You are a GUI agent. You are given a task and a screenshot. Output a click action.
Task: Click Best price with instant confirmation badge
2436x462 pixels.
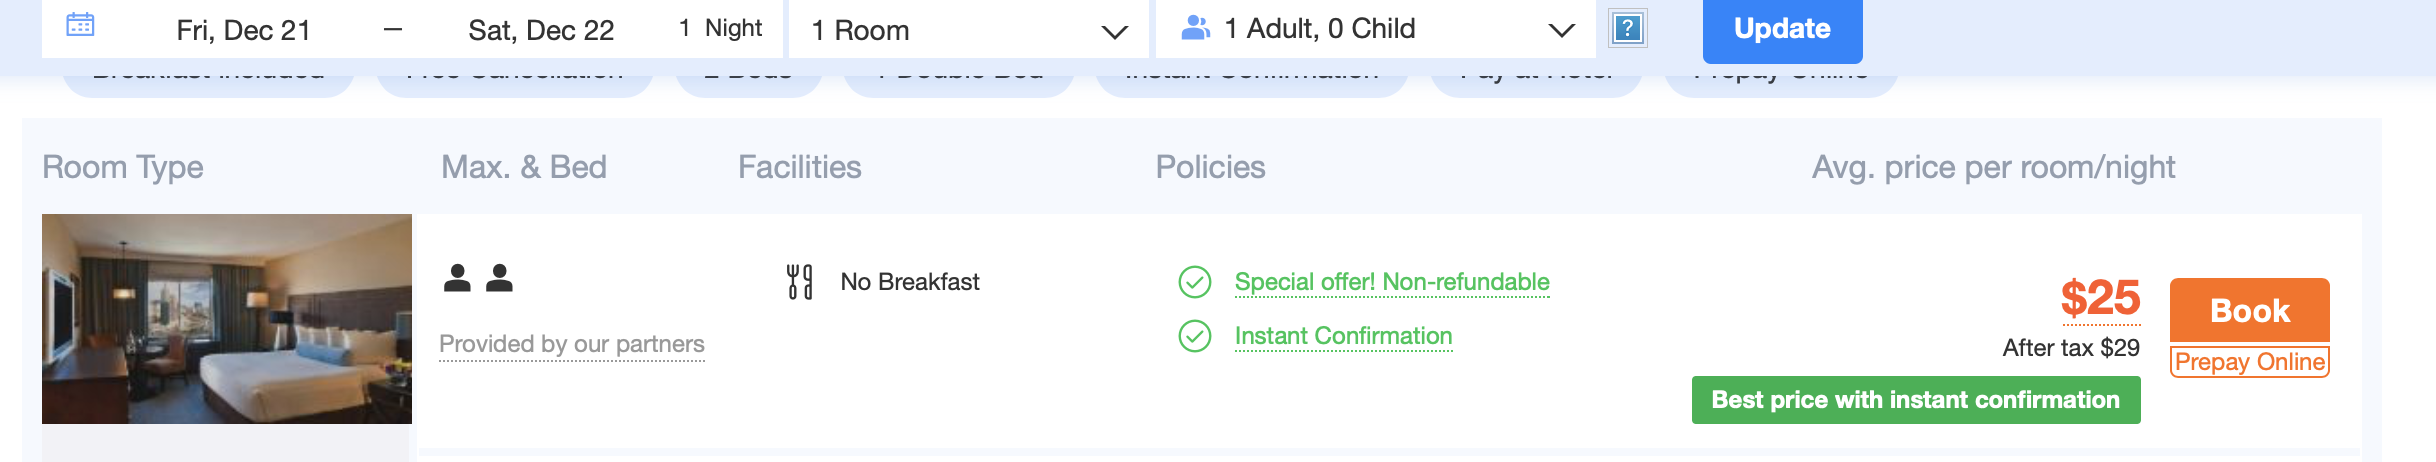point(1915,400)
